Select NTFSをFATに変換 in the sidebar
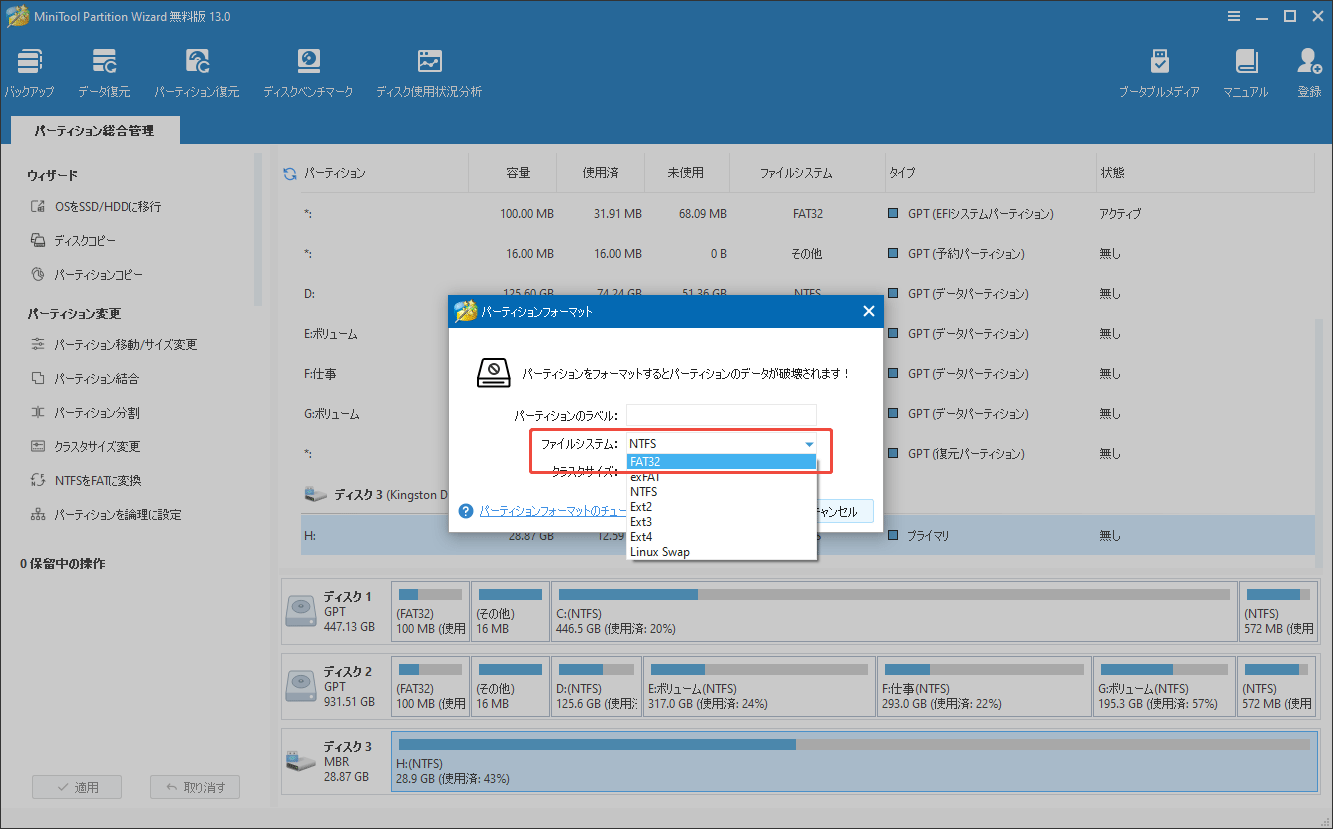Image resolution: width=1333 pixels, height=829 pixels. pyautogui.click(x=86, y=481)
